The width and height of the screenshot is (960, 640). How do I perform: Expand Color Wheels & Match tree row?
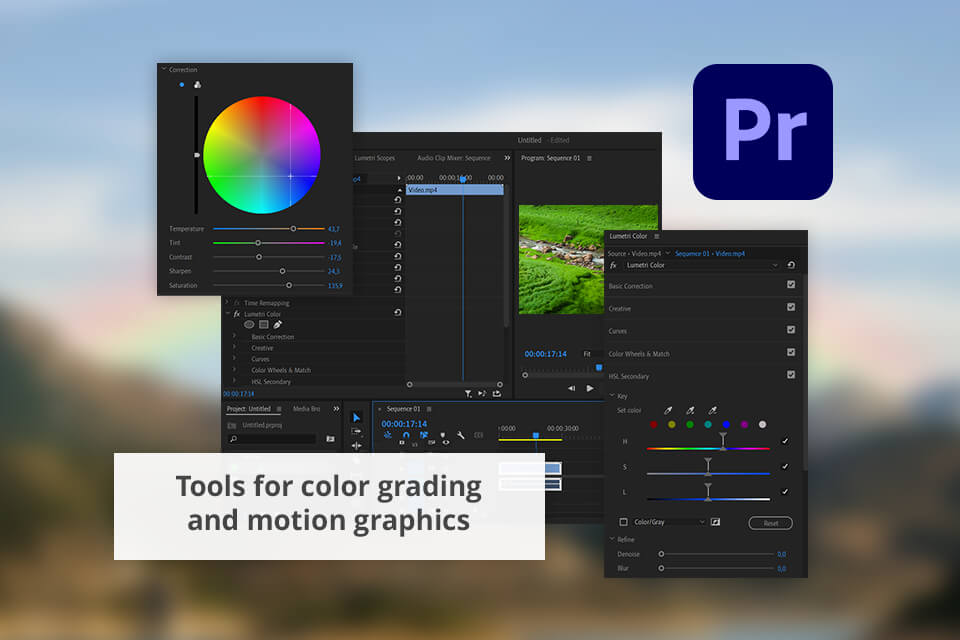[234, 370]
